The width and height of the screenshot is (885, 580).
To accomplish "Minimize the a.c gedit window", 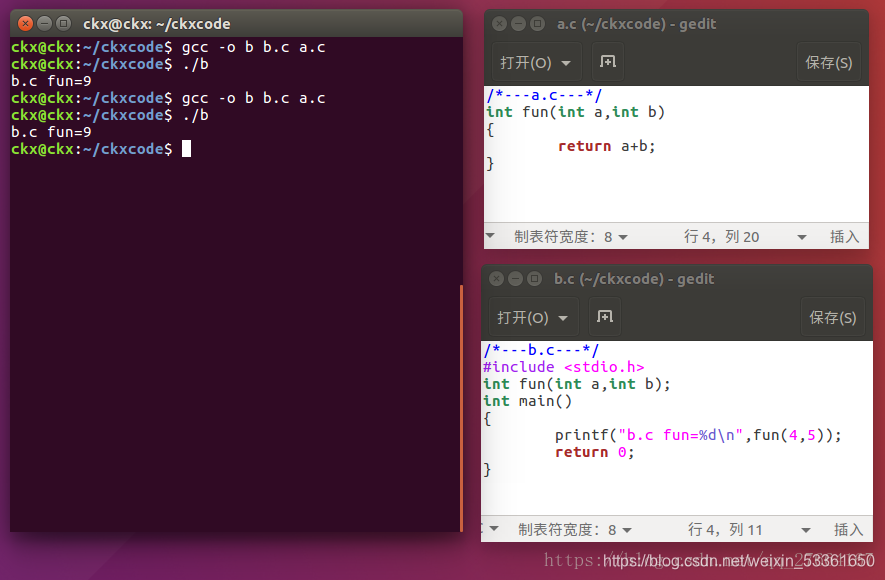I will click(x=518, y=24).
